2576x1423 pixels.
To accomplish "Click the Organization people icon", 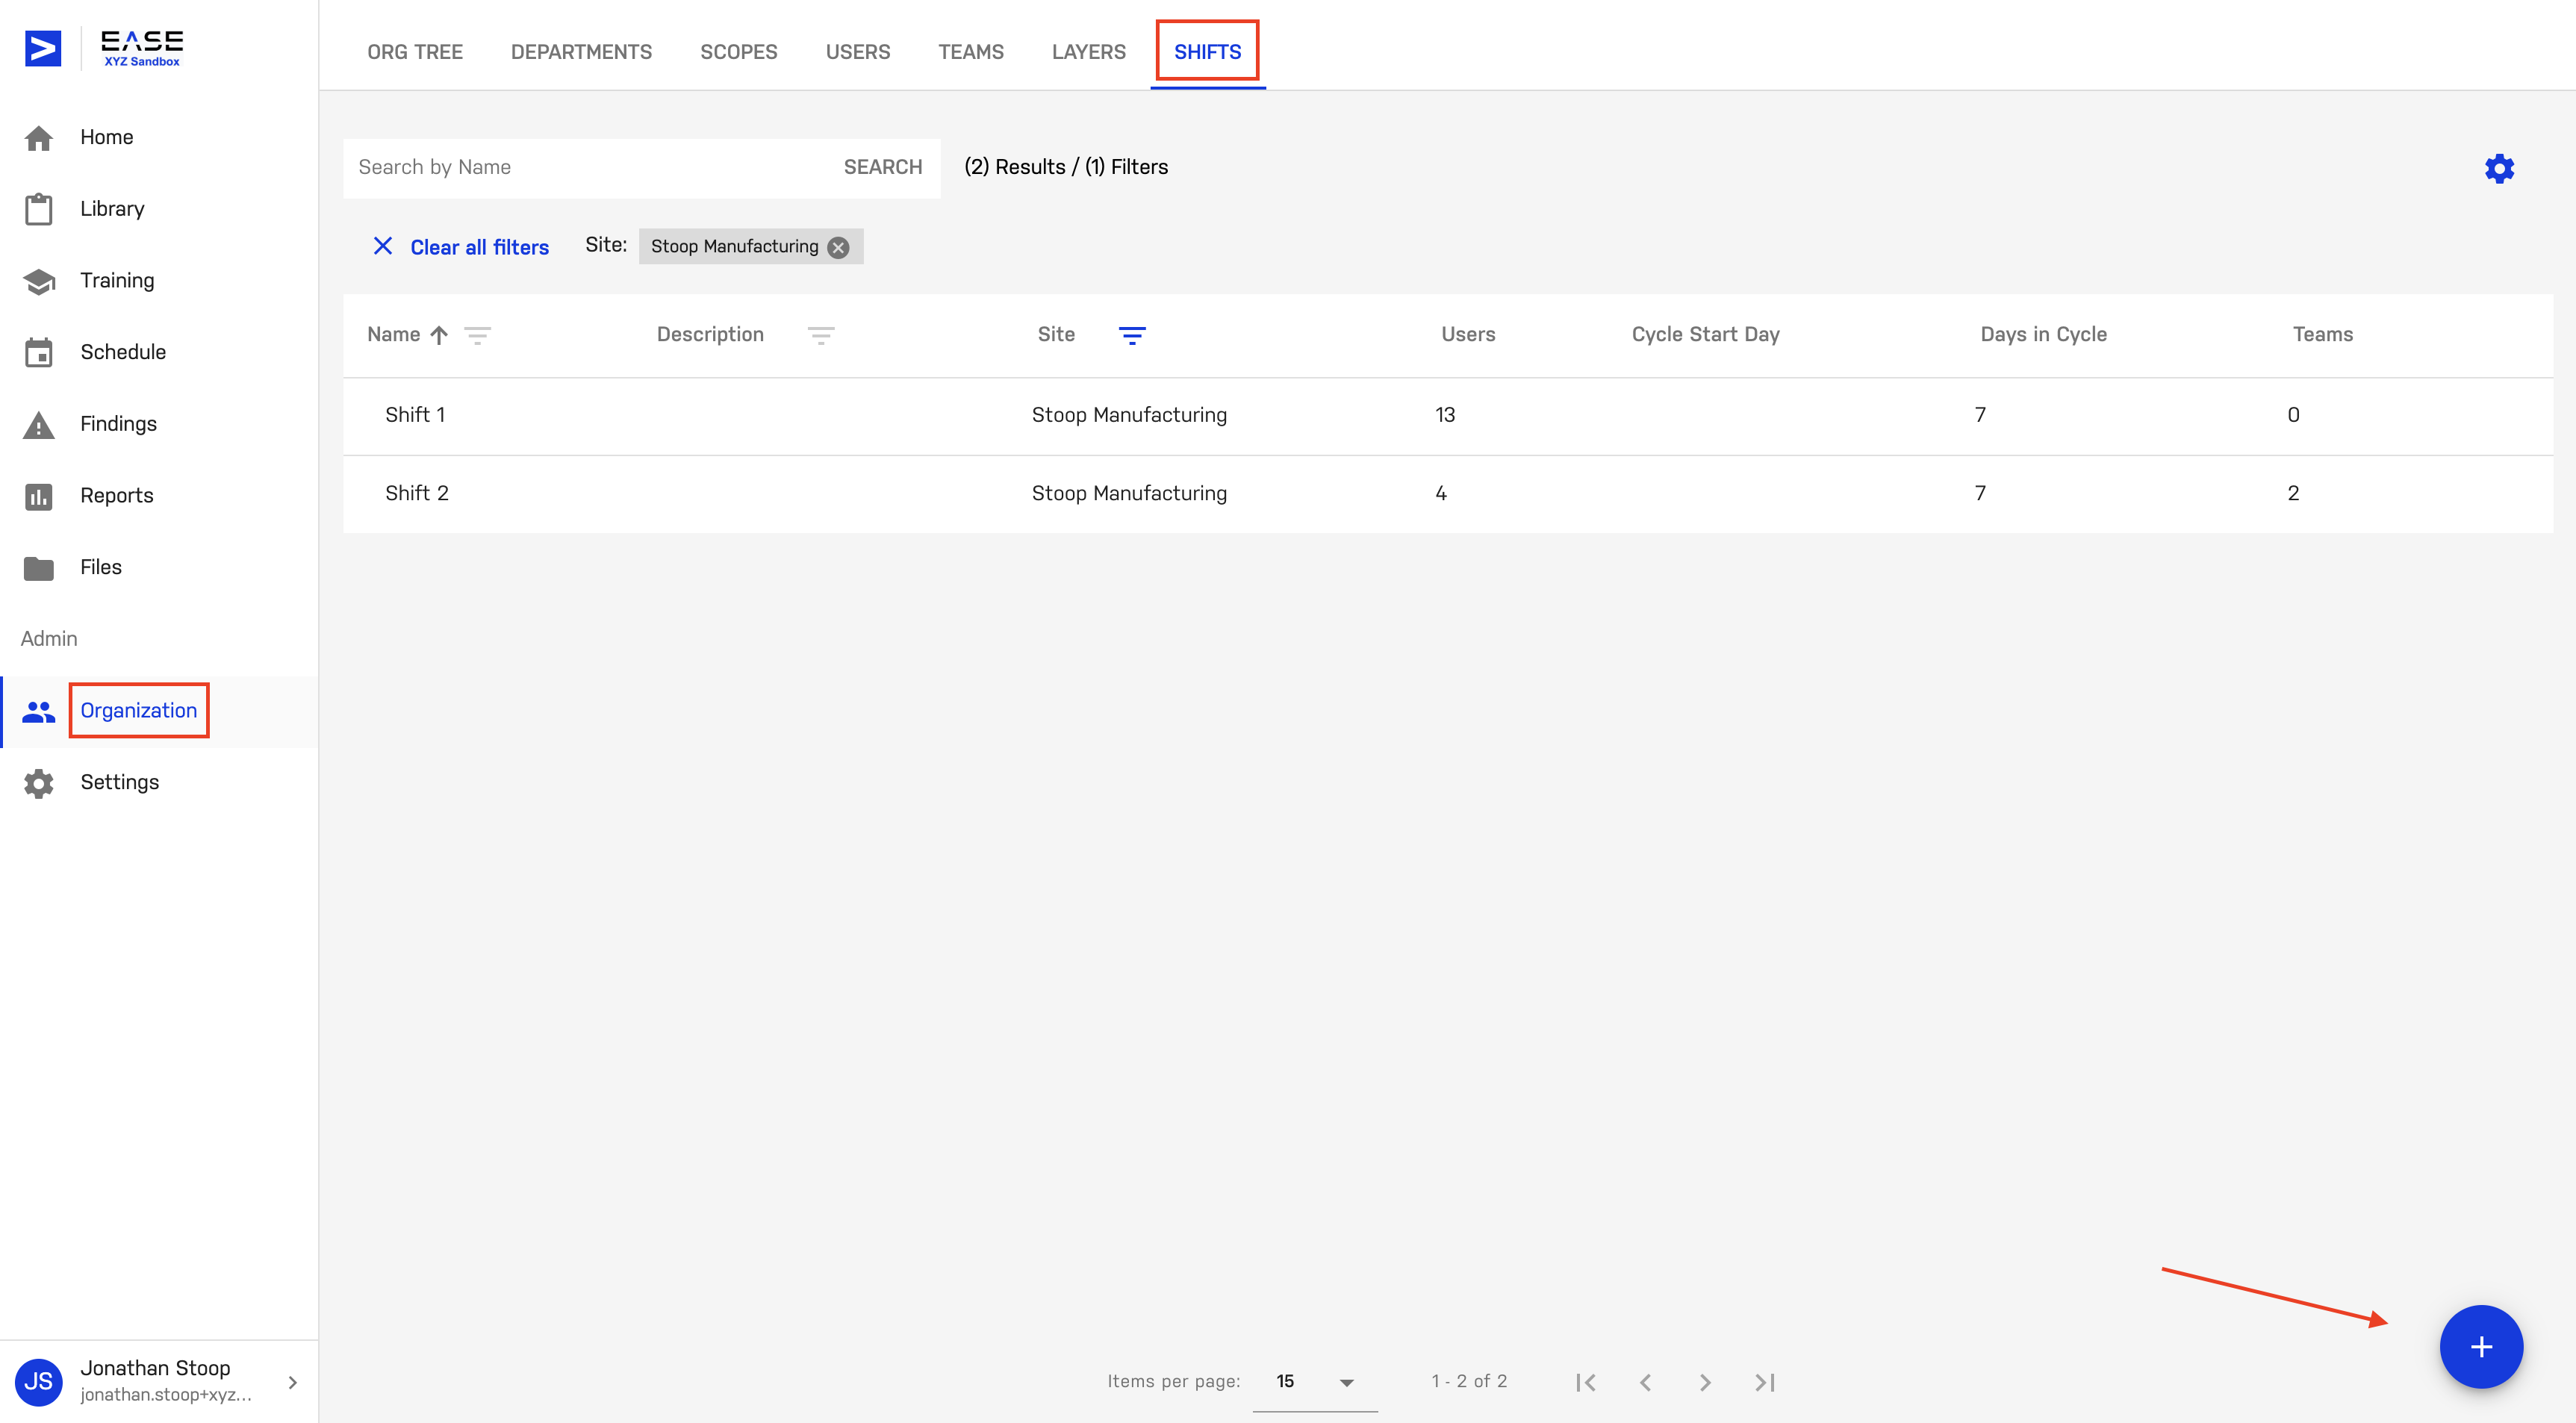I will (x=39, y=711).
